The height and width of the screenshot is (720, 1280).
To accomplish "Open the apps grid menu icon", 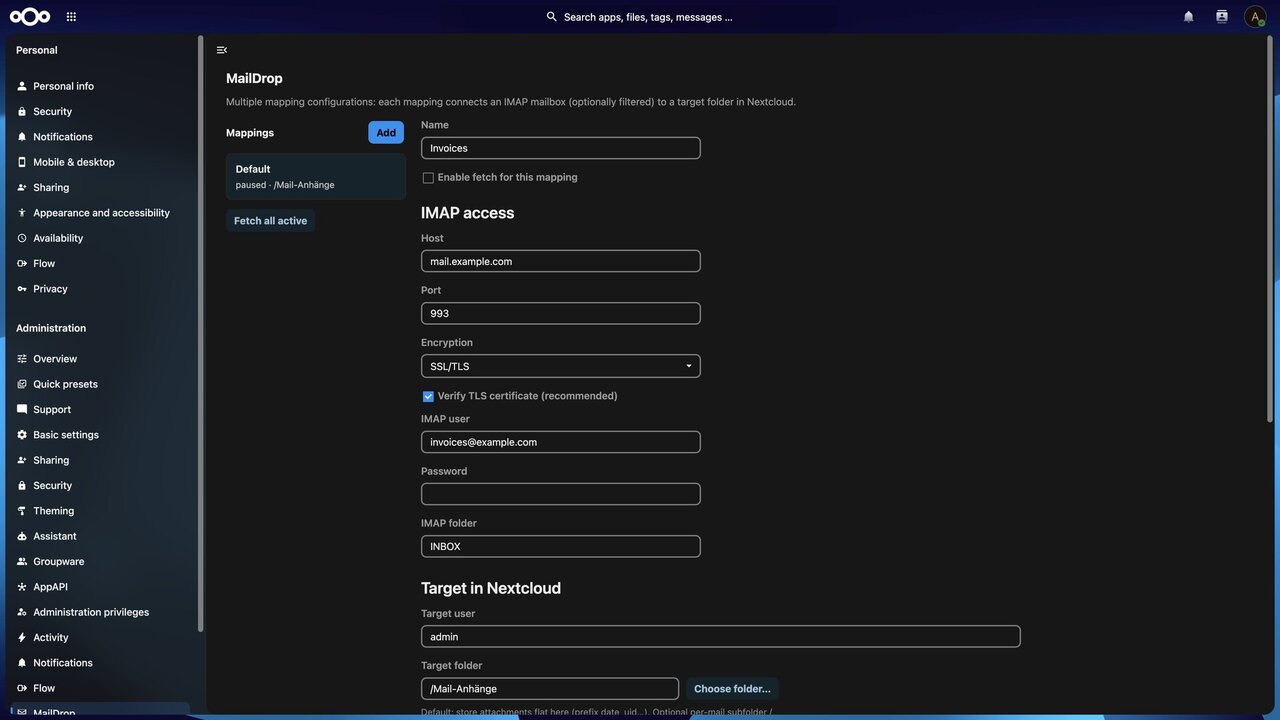I will pyautogui.click(x=71, y=17).
